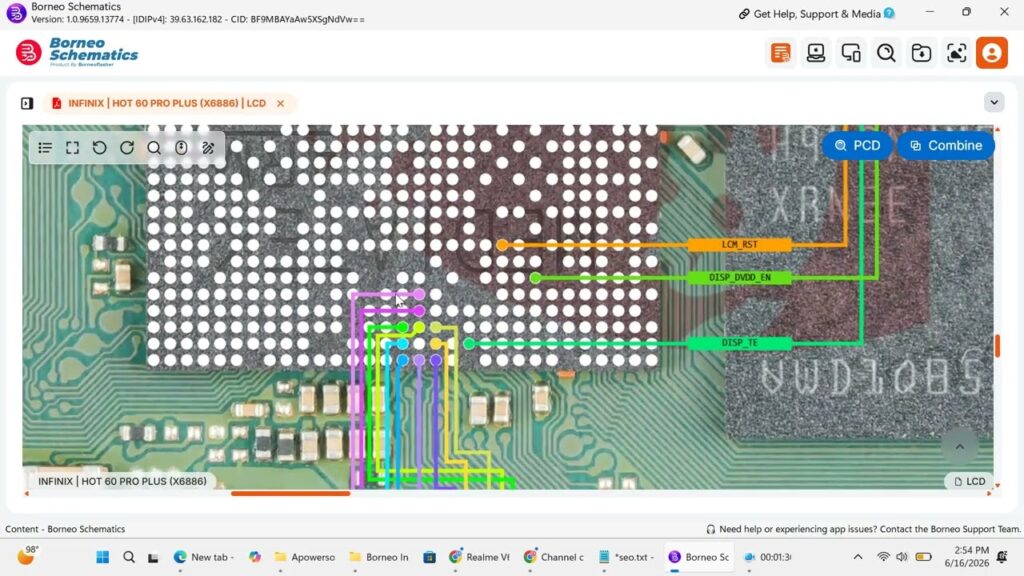Select the mouse scroll mode tool
Image resolution: width=1024 pixels, height=576 pixels.
coord(181,148)
